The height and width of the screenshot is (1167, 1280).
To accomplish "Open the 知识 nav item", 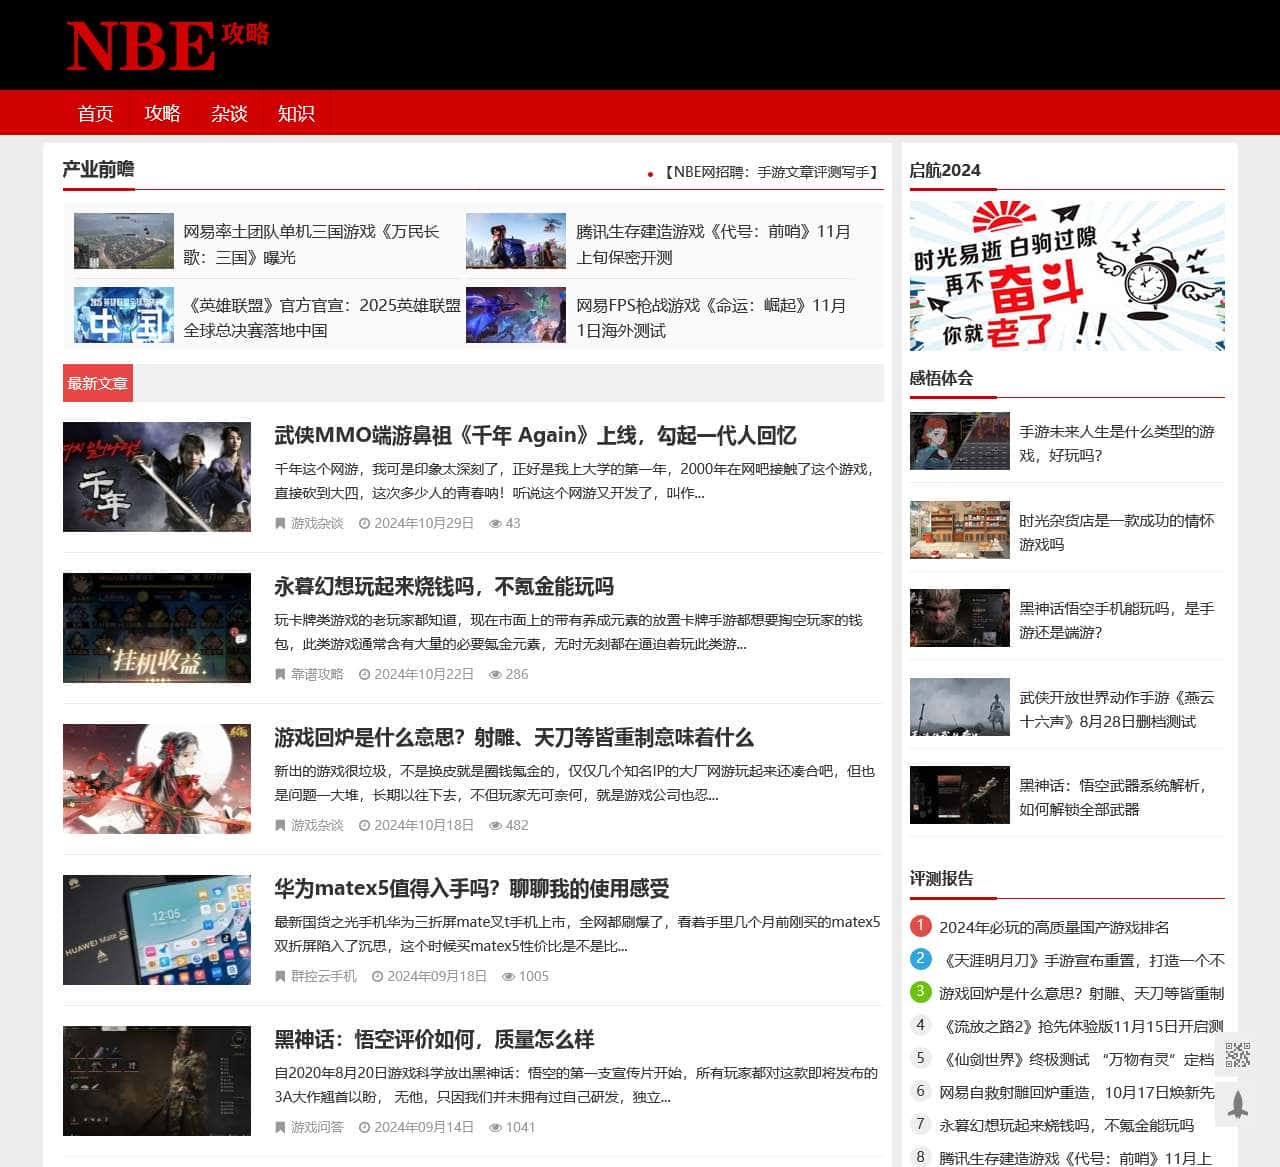I will click(296, 113).
